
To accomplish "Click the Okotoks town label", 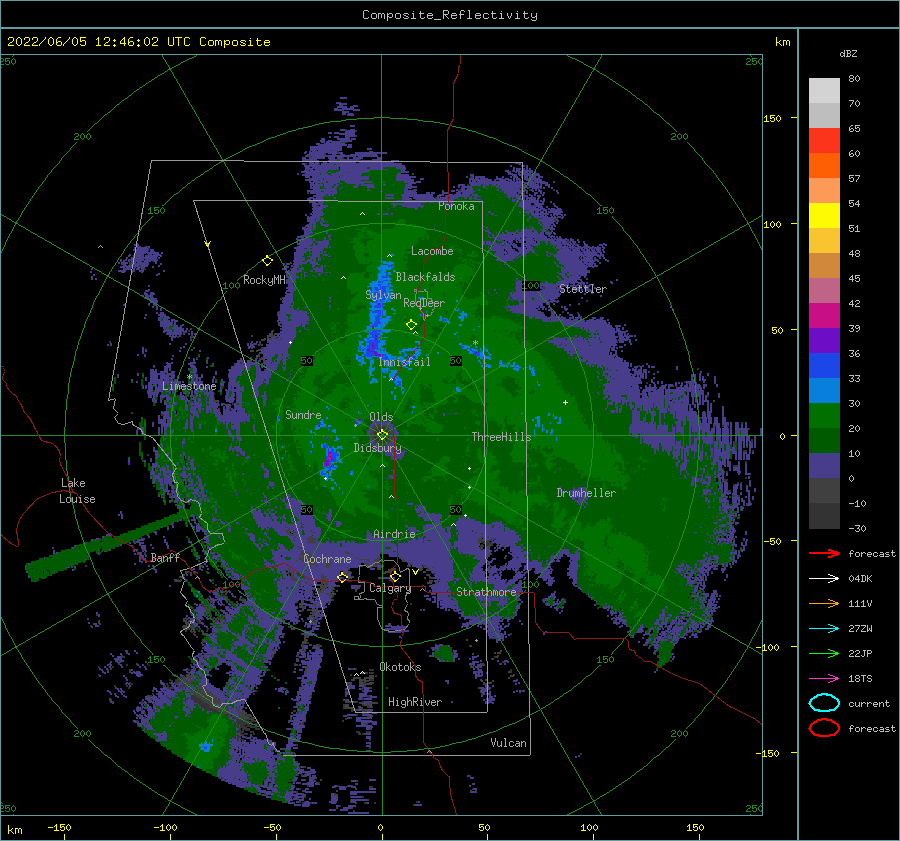I will 400,667.
